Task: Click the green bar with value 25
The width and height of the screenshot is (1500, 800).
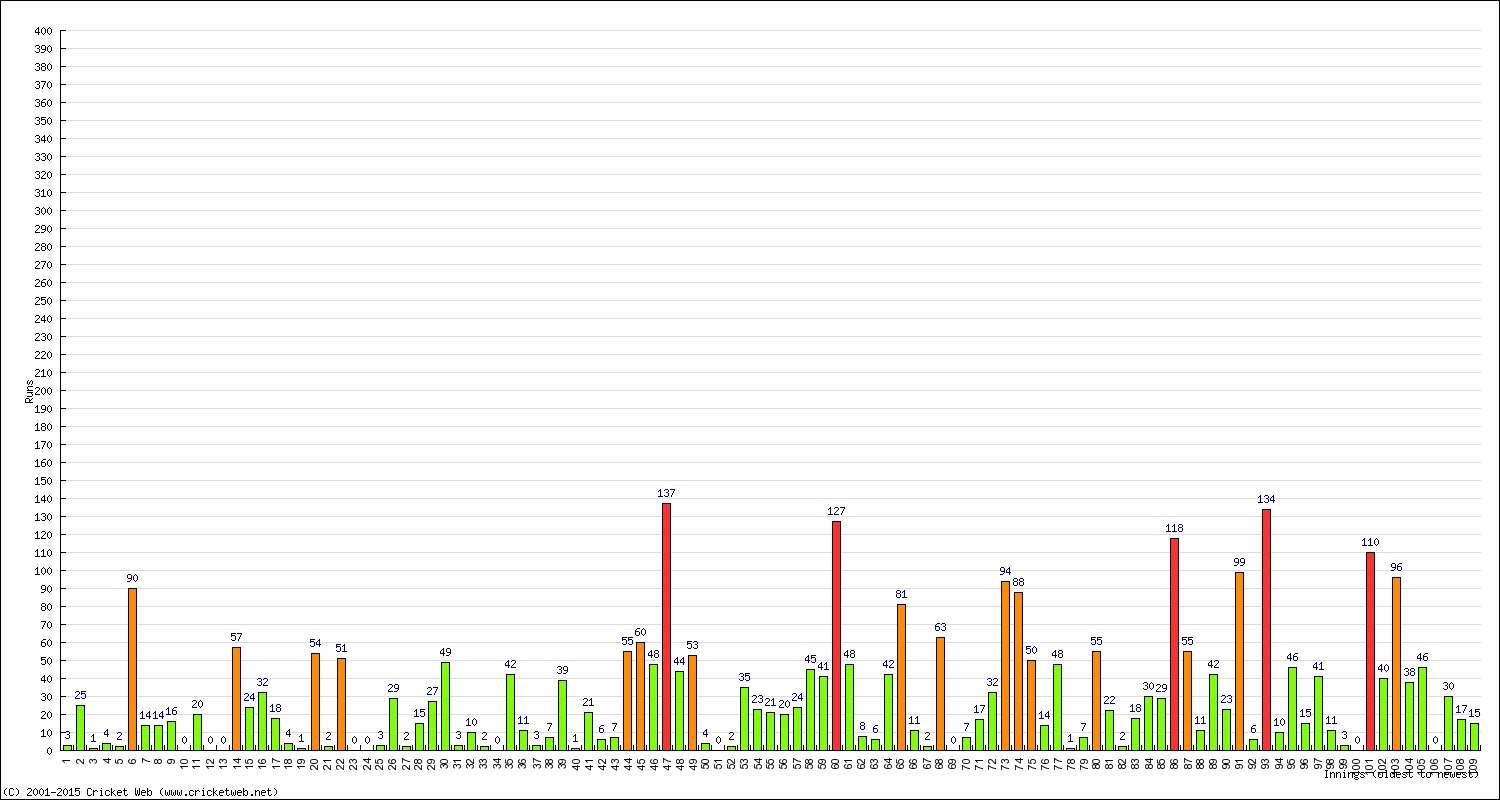Action: pos(80,727)
